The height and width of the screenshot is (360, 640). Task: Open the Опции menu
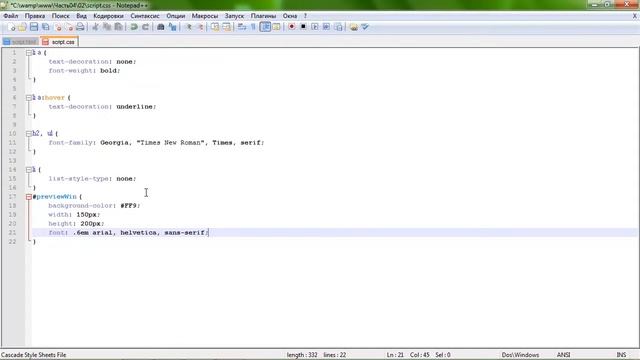176,16
